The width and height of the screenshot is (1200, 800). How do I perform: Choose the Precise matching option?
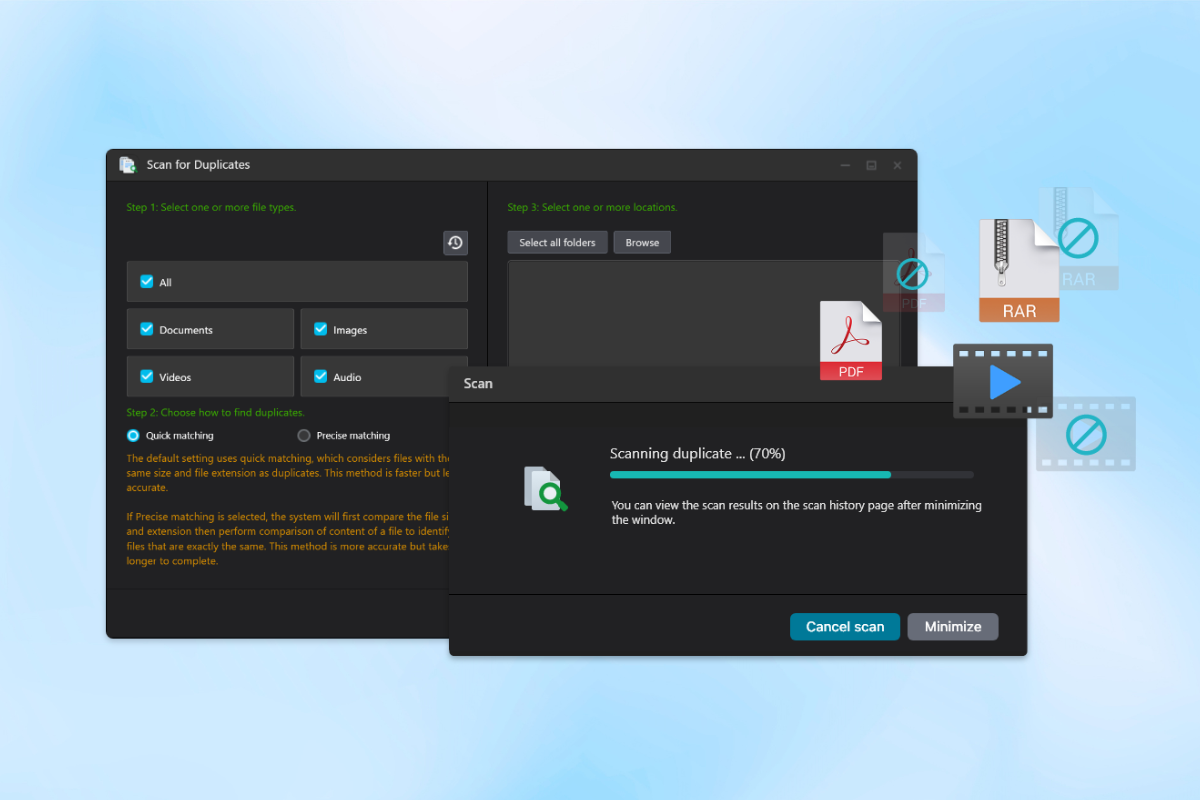[x=304, y=436]
